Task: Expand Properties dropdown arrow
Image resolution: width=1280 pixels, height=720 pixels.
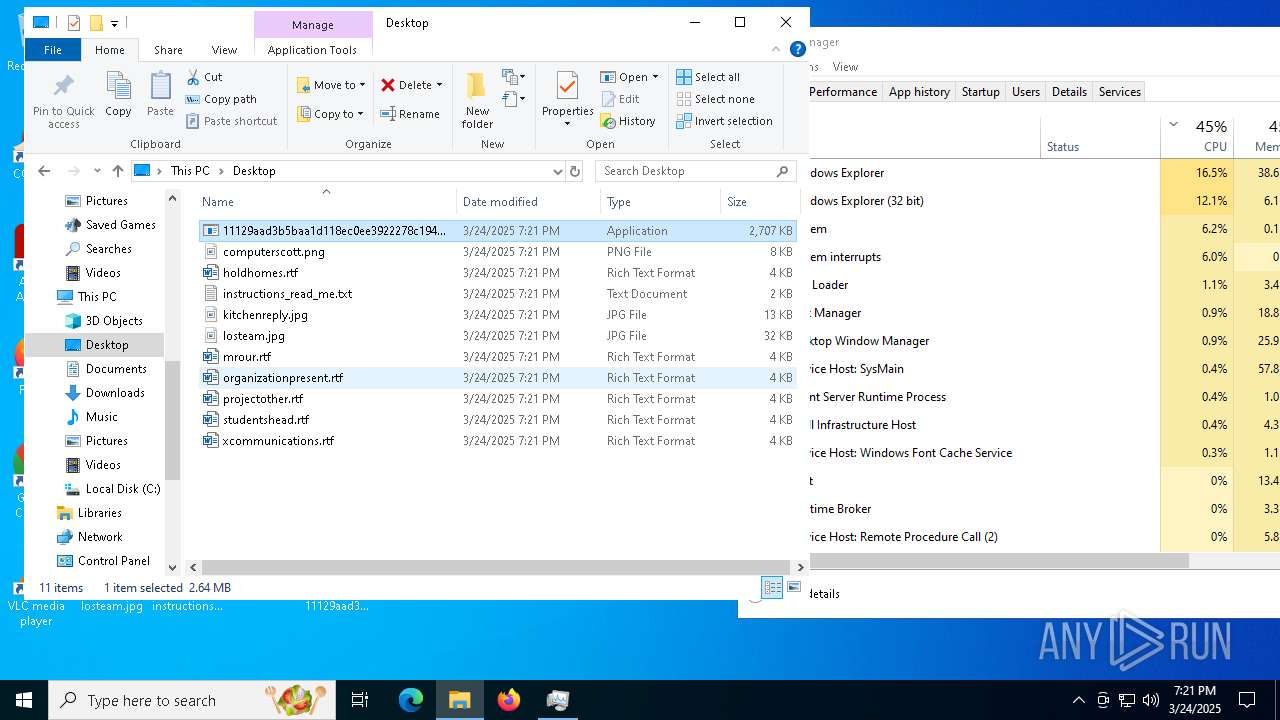Action: [567, 124]
